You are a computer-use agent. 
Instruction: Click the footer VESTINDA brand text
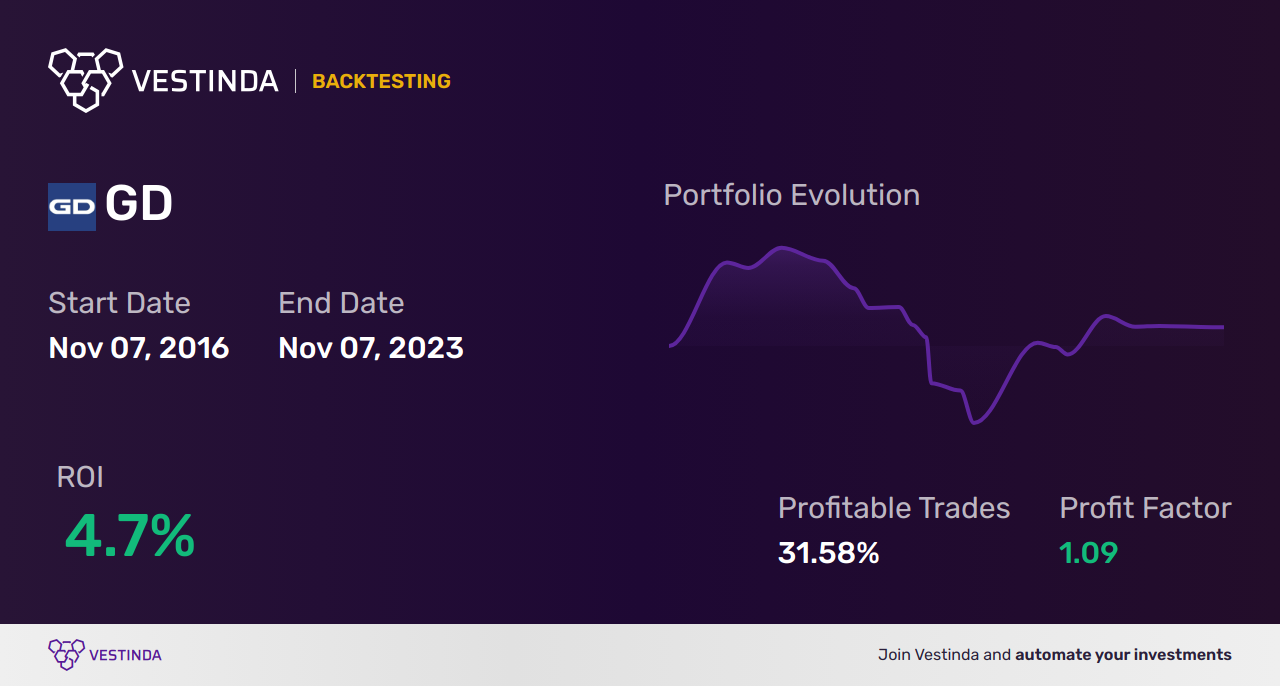125,656
